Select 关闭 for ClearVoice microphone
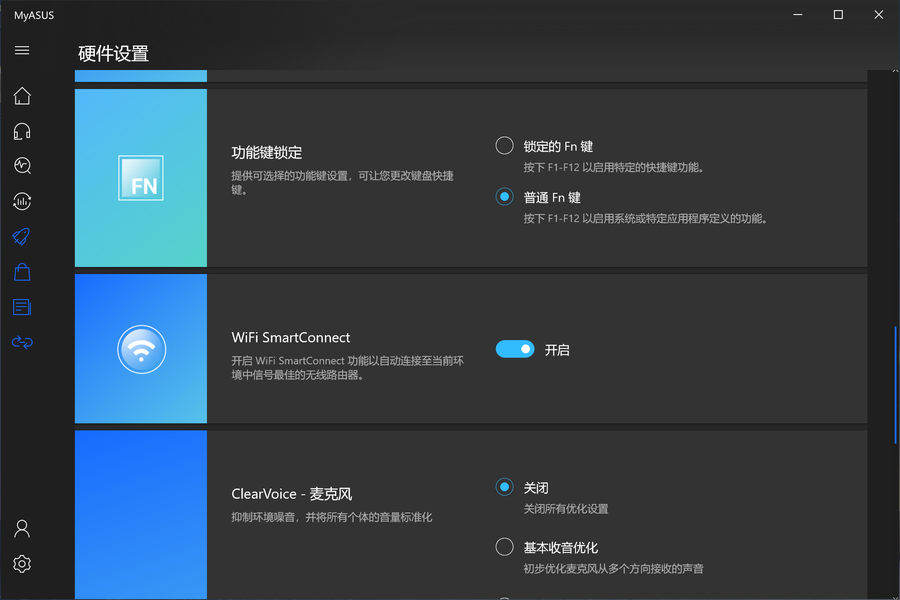Image resolution: width=900 pixels, height=600 pixels. (504, 487)
